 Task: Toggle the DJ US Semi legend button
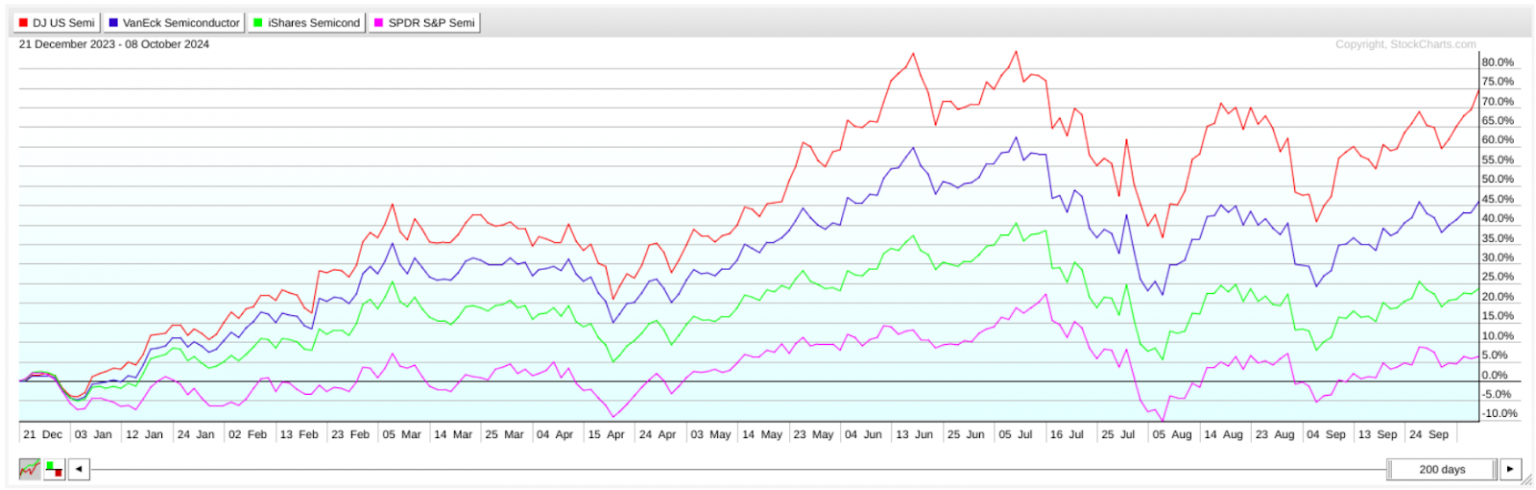(x=56, y=23)
